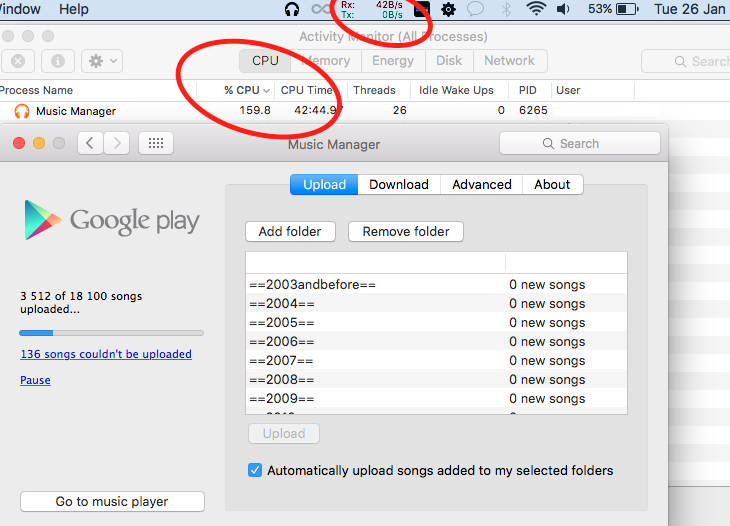Switch to the Network tab
This screenshot has width=730, height=526.
point(509,61)
